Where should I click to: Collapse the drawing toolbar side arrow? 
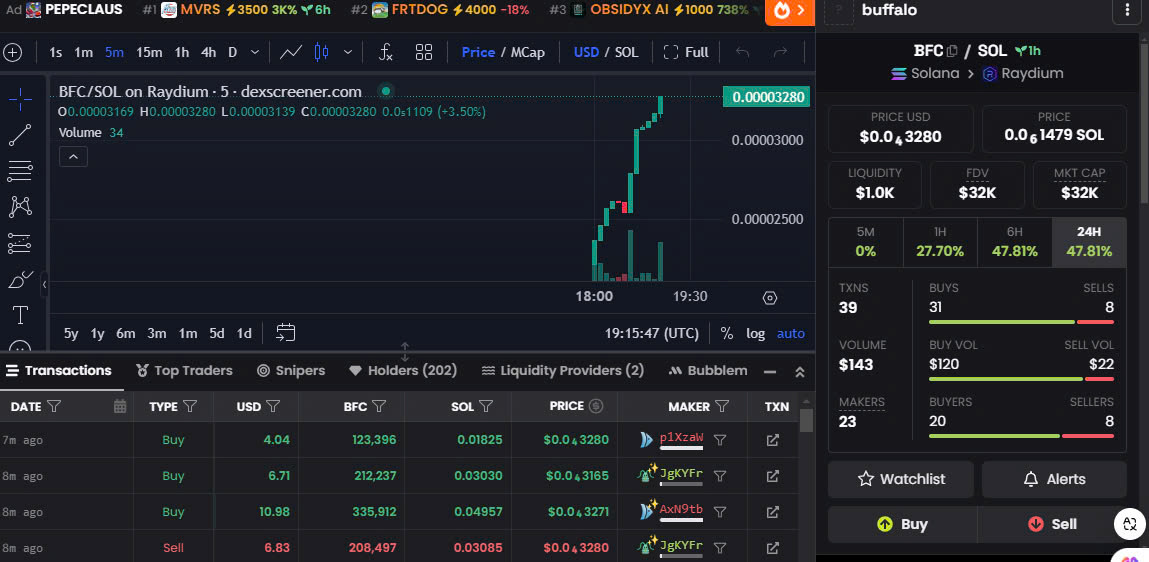pos(44,284)
